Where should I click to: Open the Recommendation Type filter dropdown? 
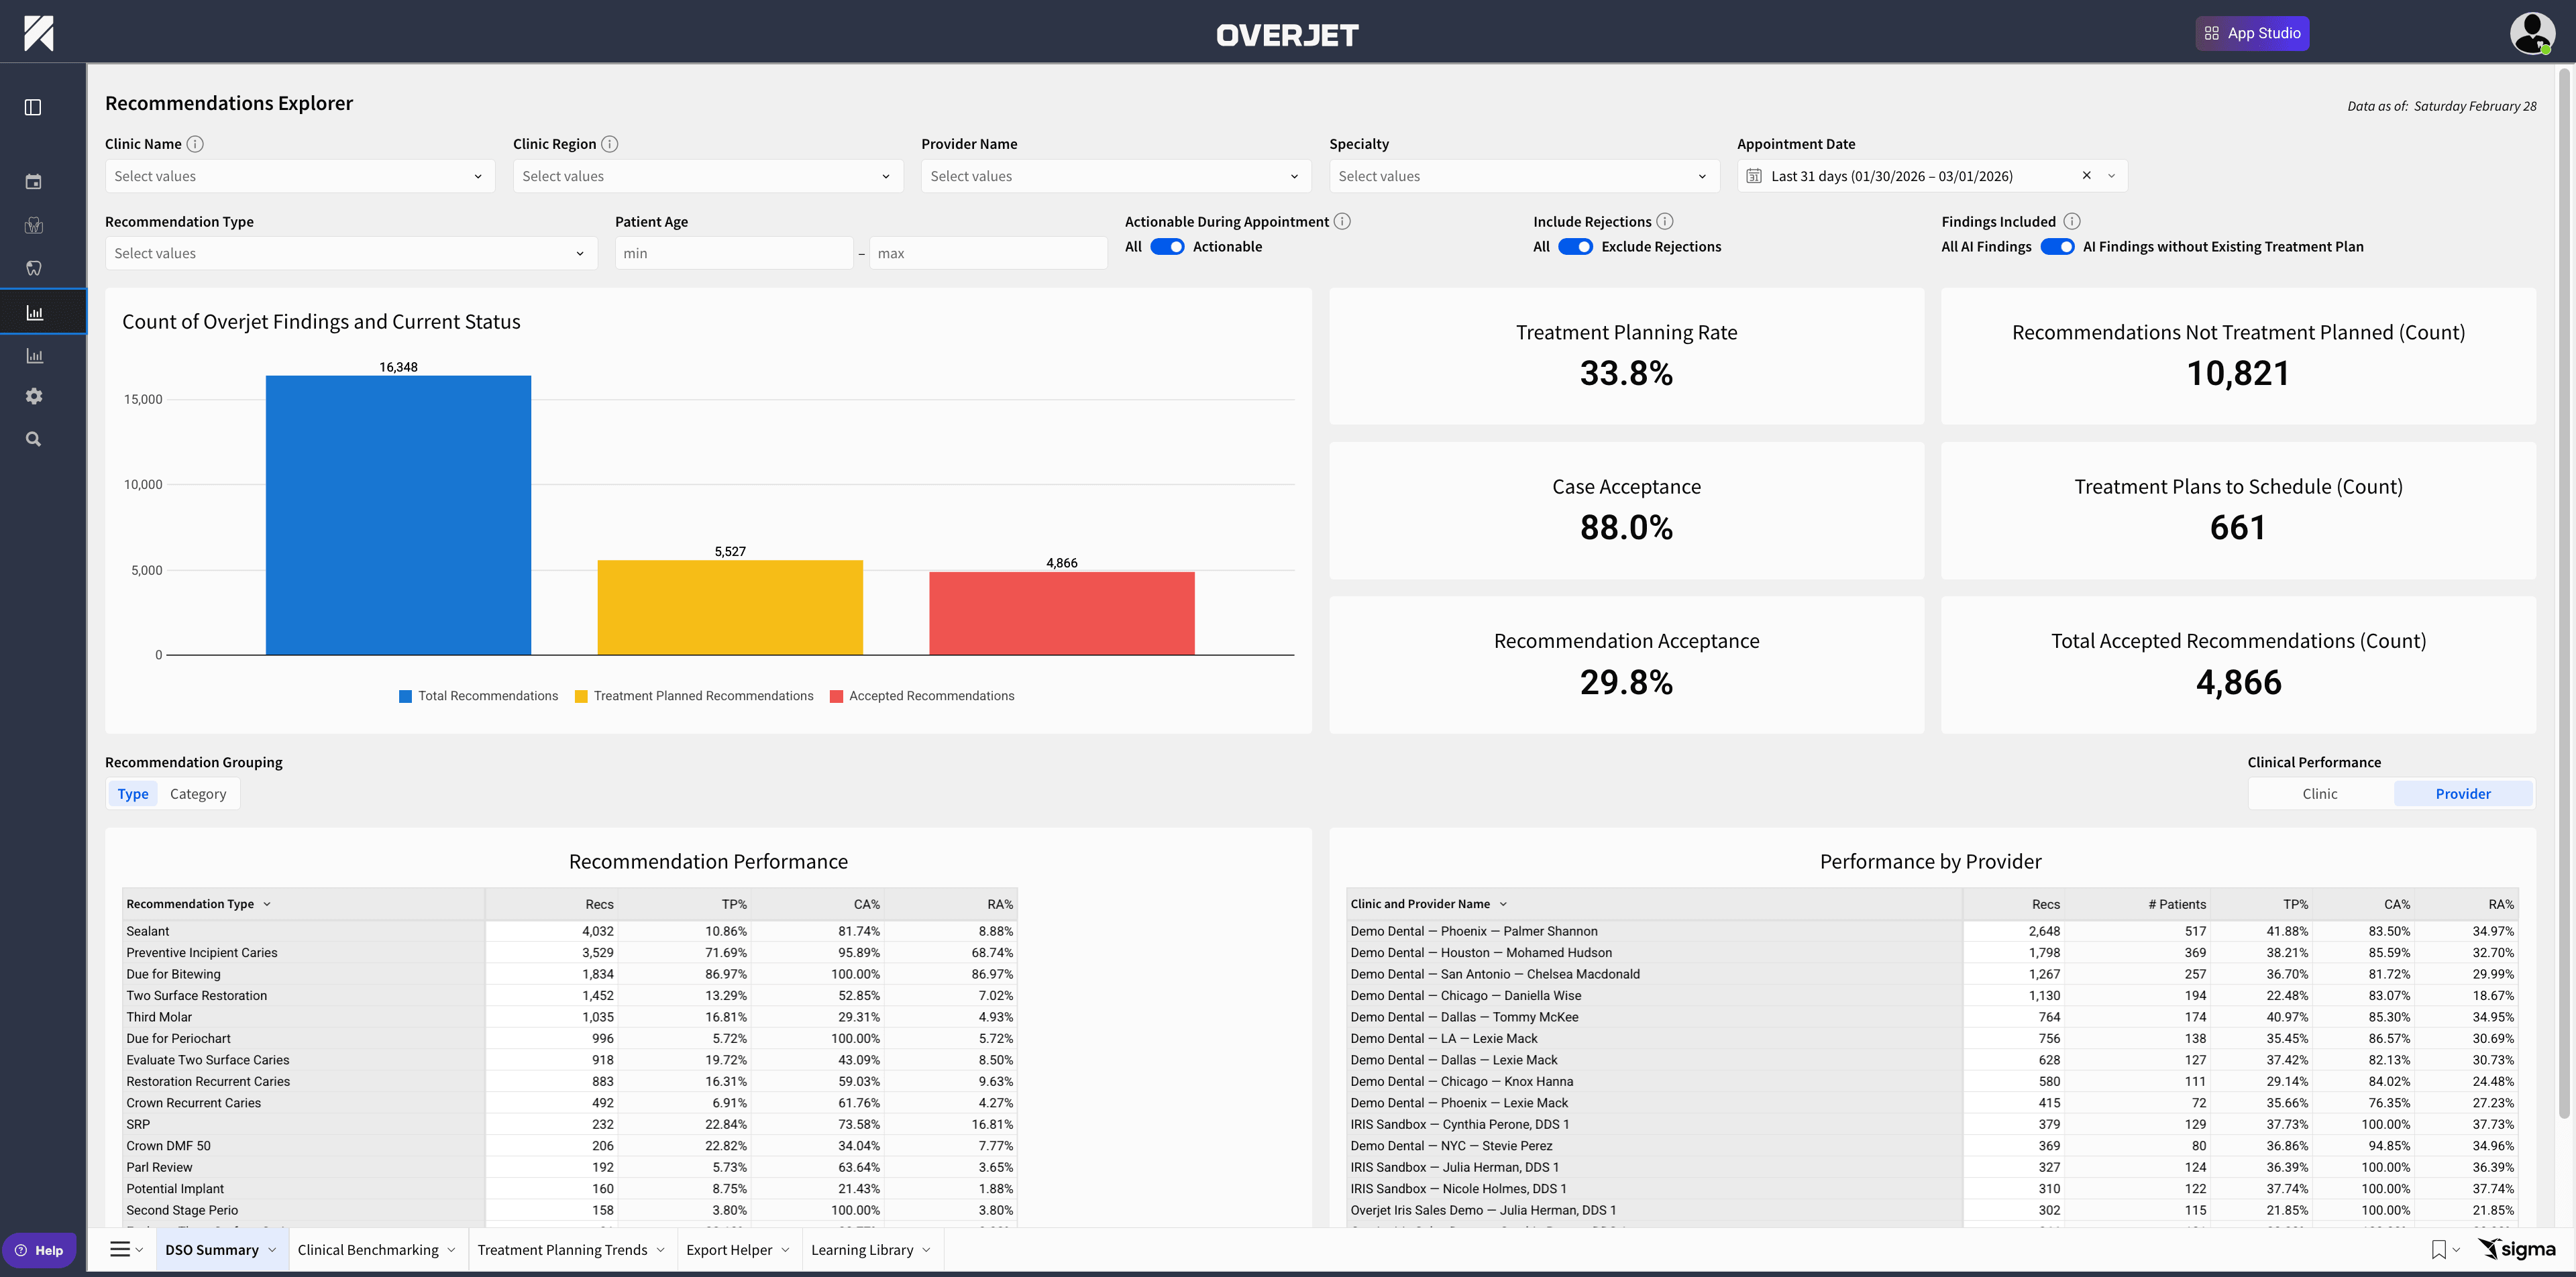click(x=350, y=253)
